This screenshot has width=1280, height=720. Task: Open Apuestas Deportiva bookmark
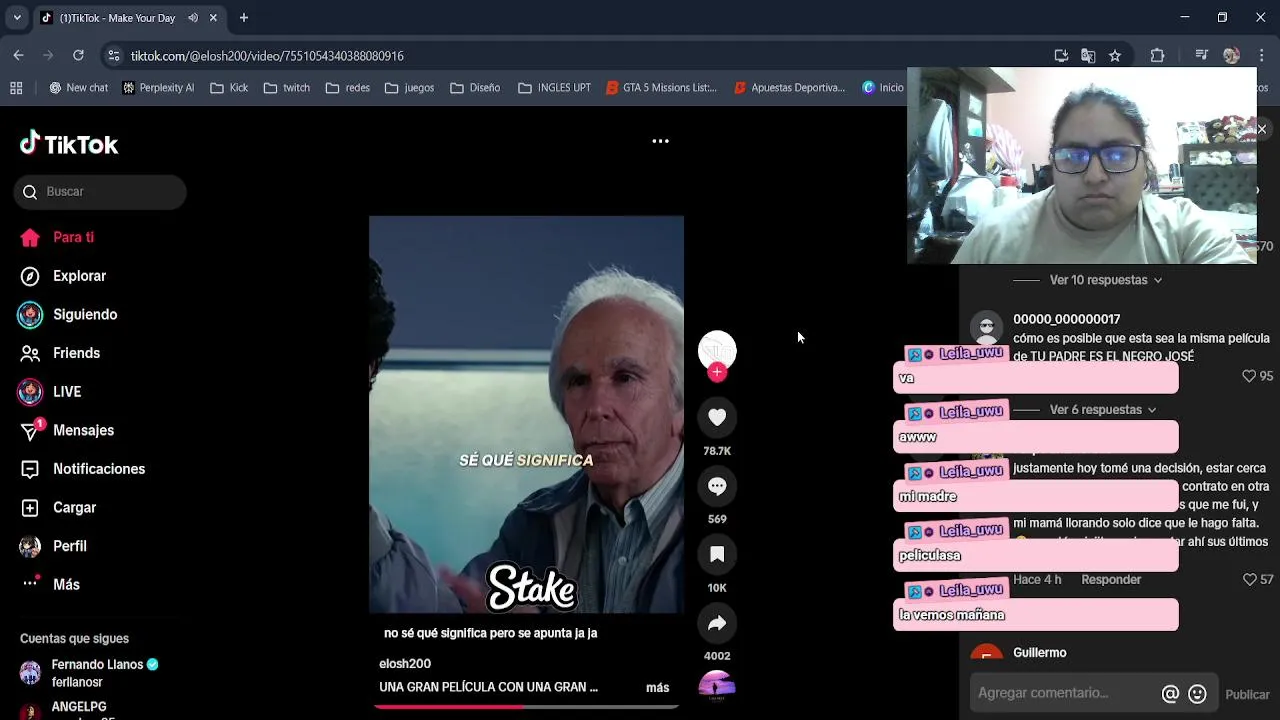790,88
